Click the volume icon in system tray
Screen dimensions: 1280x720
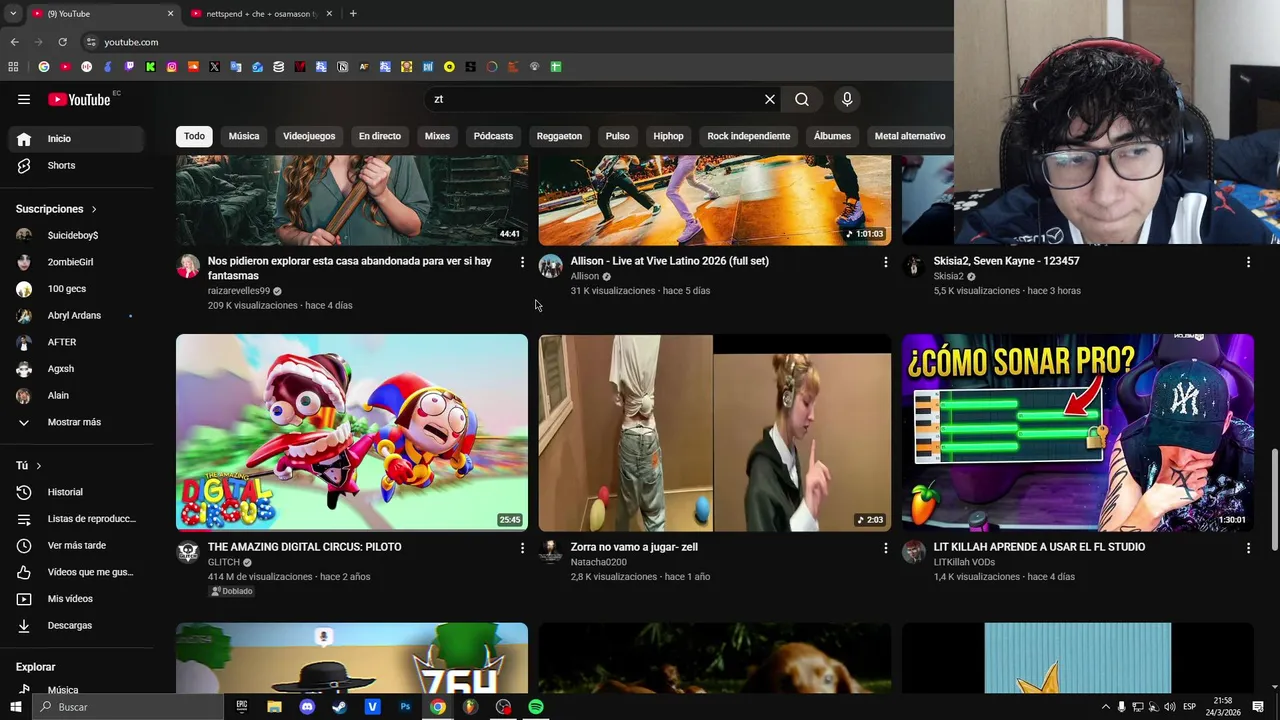point(1170,707)
